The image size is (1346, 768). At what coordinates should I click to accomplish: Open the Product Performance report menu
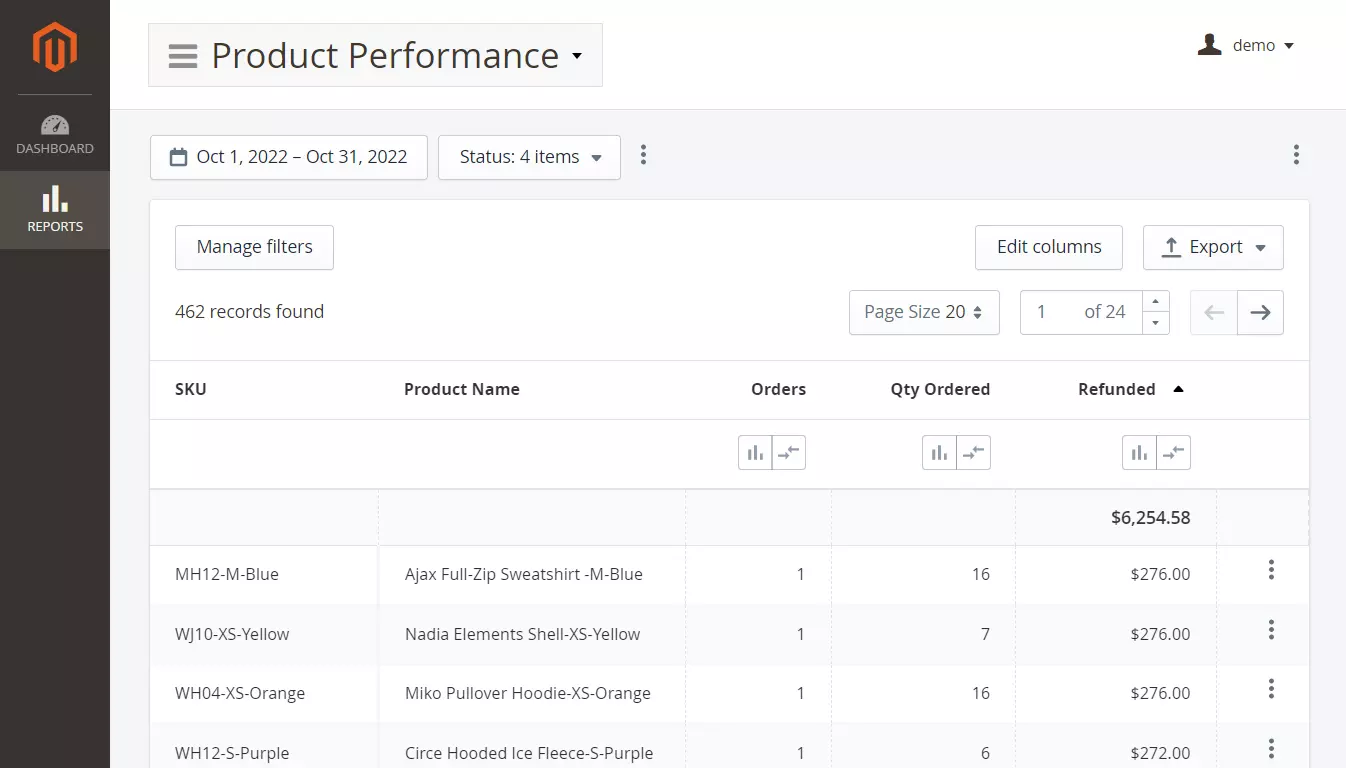[x=375, y=55]
